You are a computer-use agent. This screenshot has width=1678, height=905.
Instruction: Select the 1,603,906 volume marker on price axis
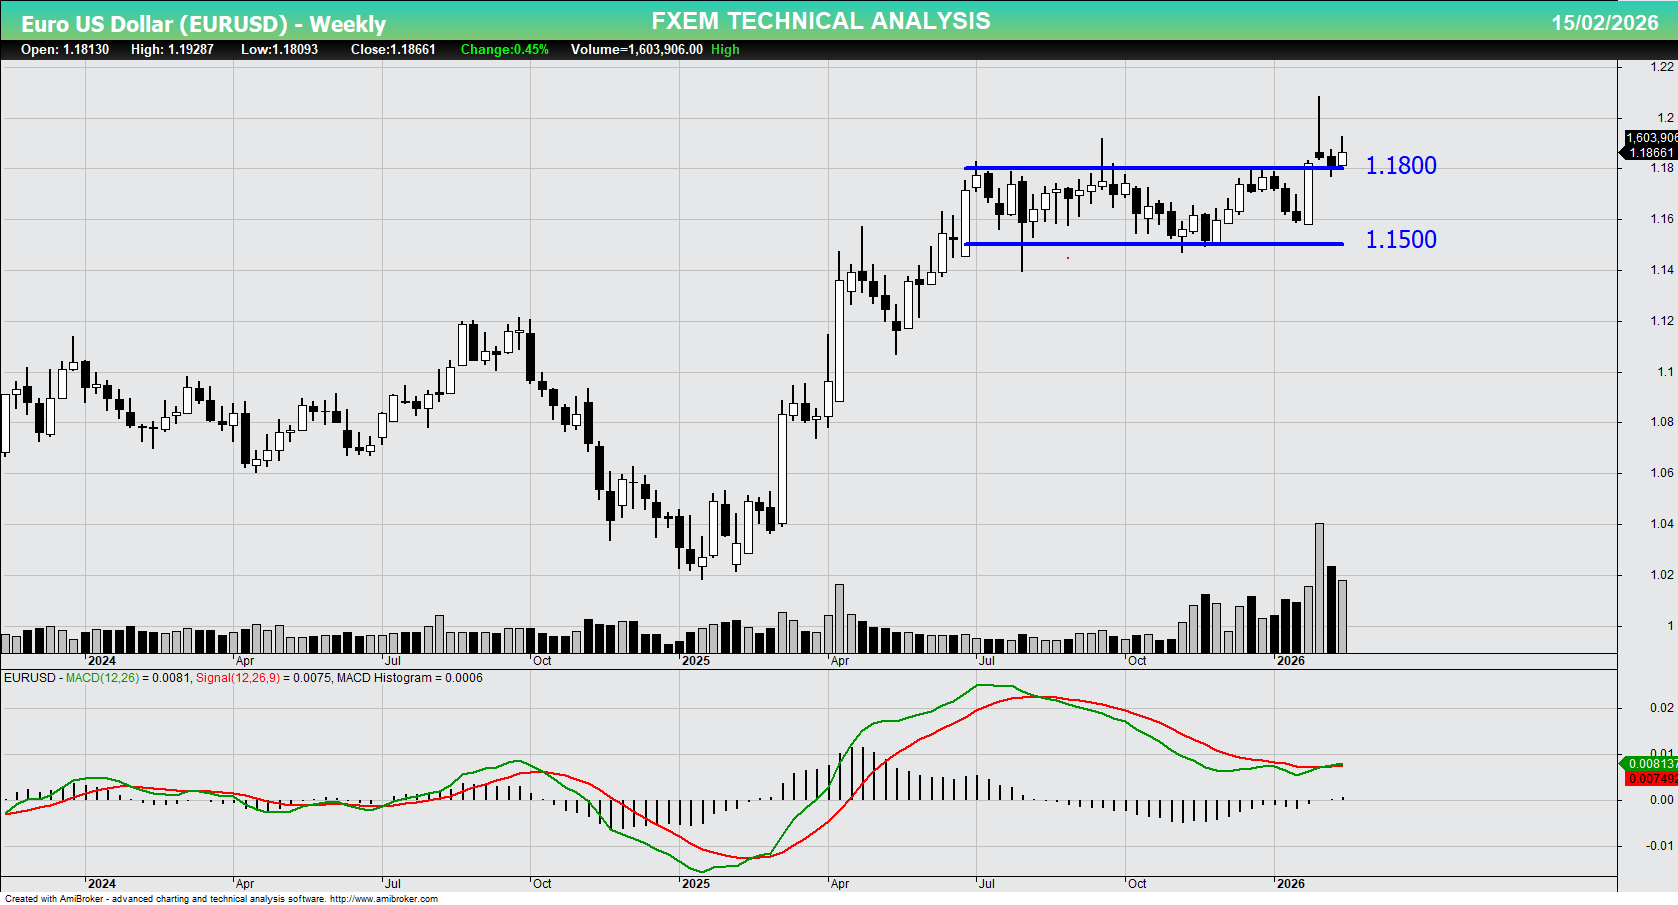coord(1649,136)
